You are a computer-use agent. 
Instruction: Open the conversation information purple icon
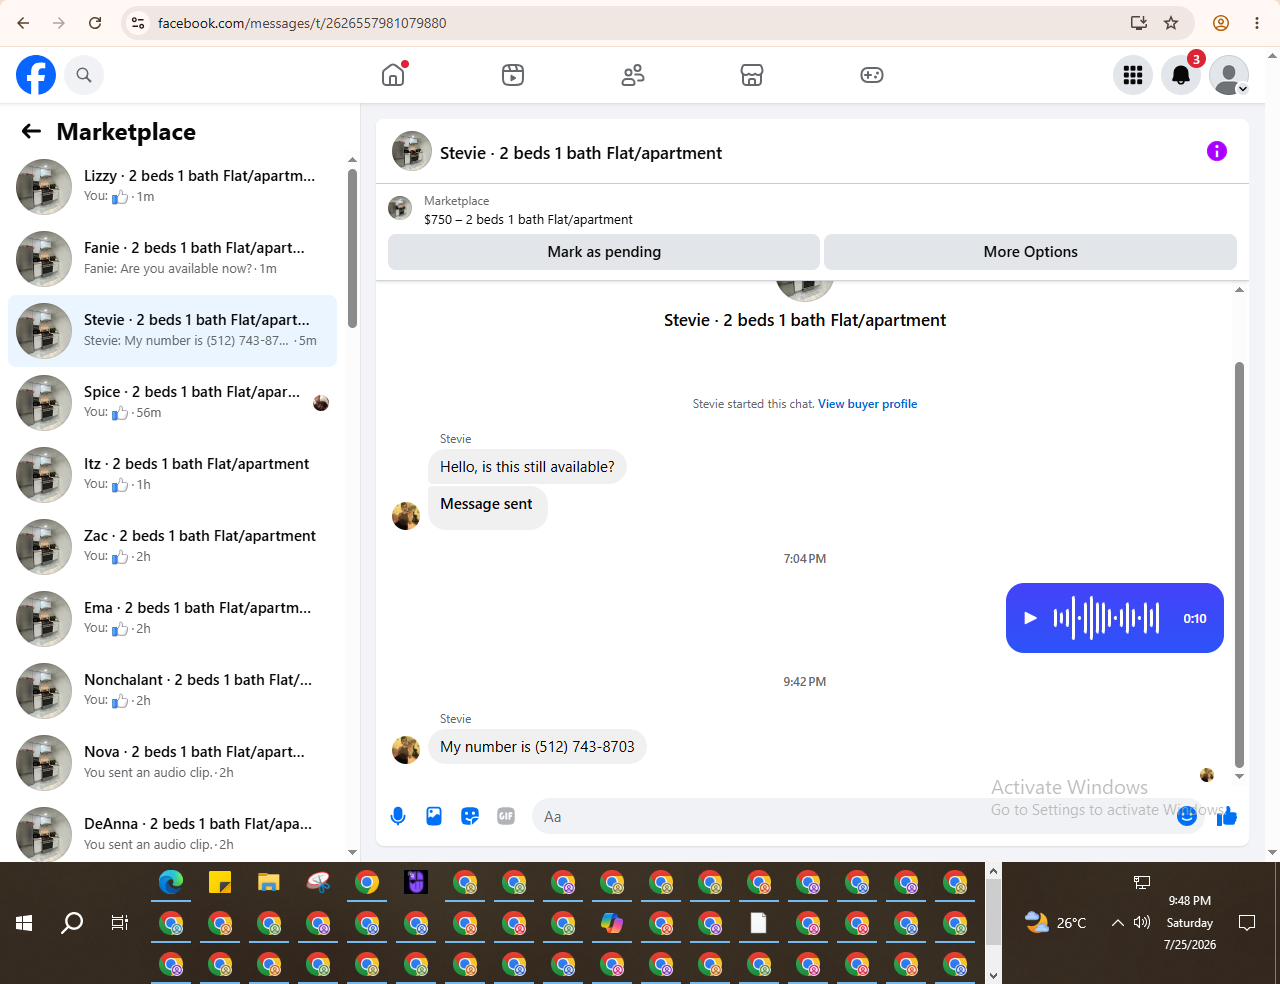click(x=1217, y=151)
